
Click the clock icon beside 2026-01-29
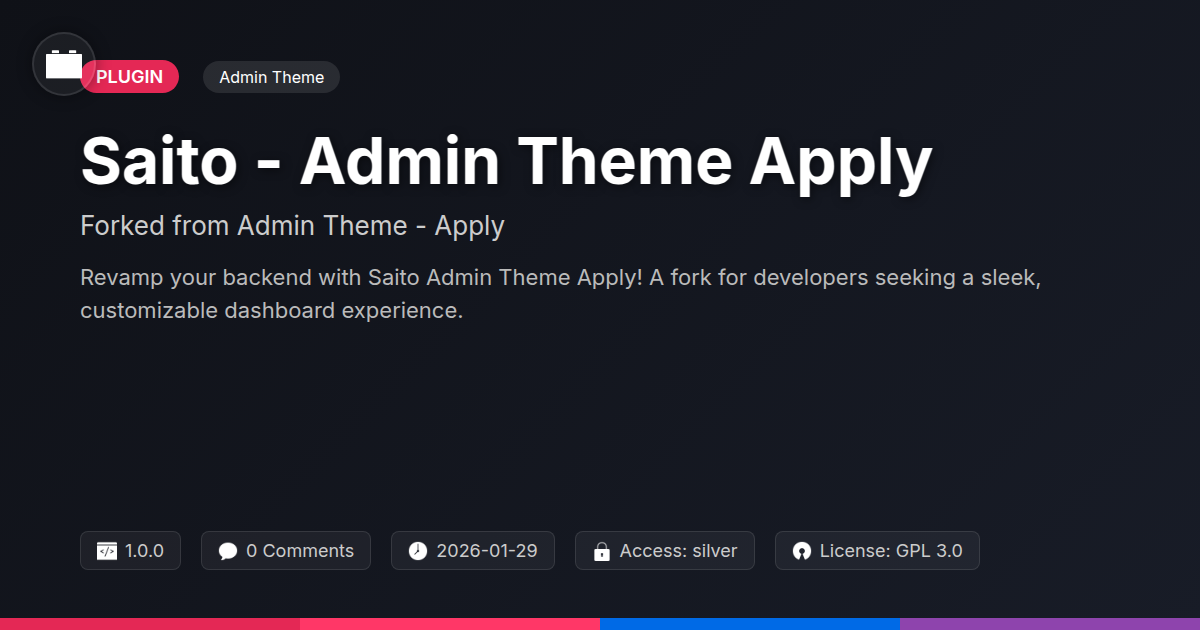click(417, 551)
